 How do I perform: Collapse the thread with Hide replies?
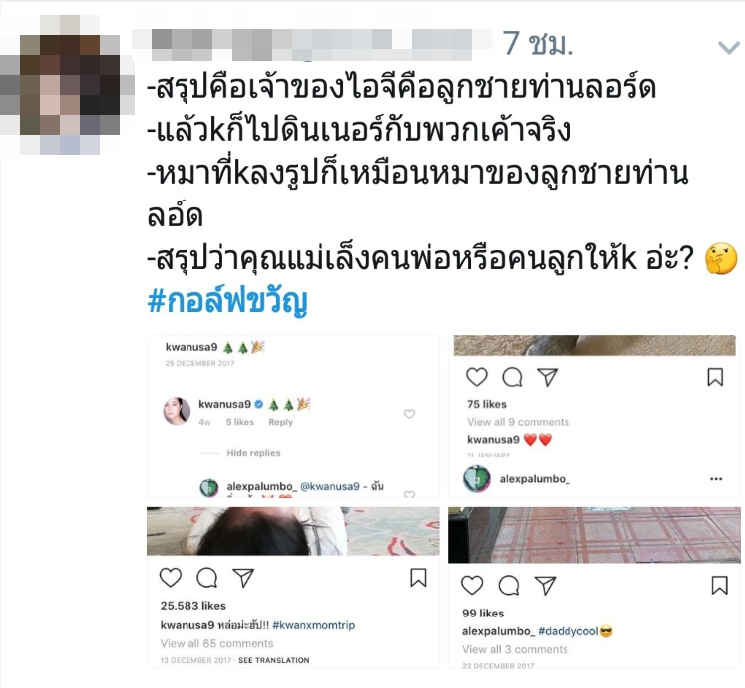tap(253, 453)
